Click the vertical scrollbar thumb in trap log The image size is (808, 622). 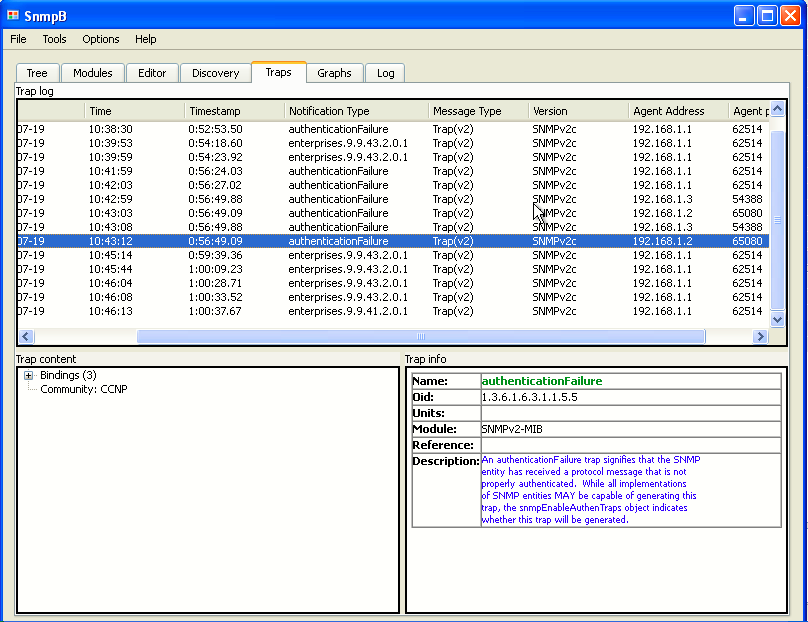(x=778, y=220)
